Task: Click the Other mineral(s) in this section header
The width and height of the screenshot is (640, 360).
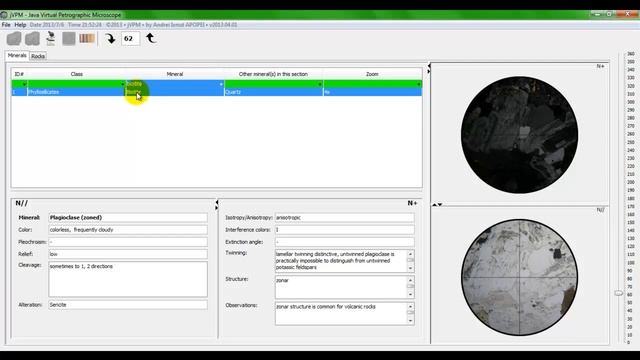Action: 273,74
